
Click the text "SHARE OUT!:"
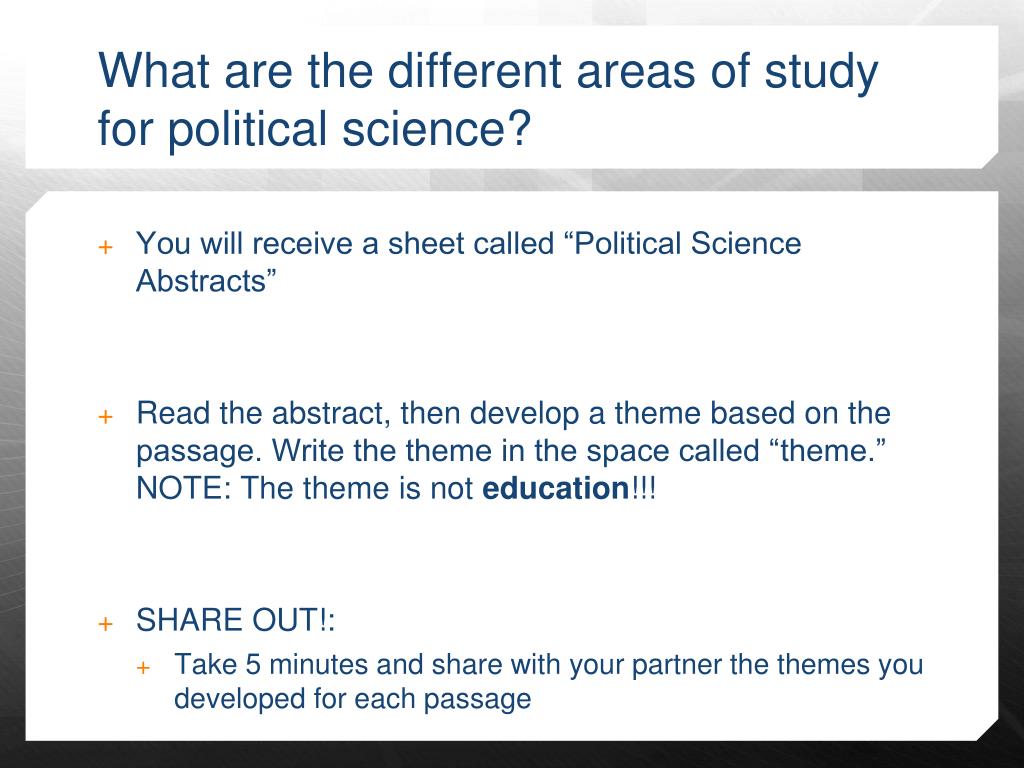[235, 619]
